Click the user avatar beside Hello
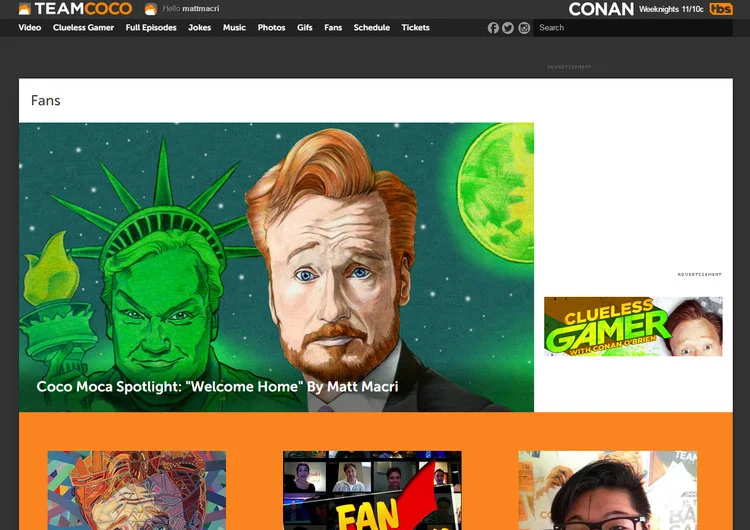The image size is (750, 530). point(150,9)
